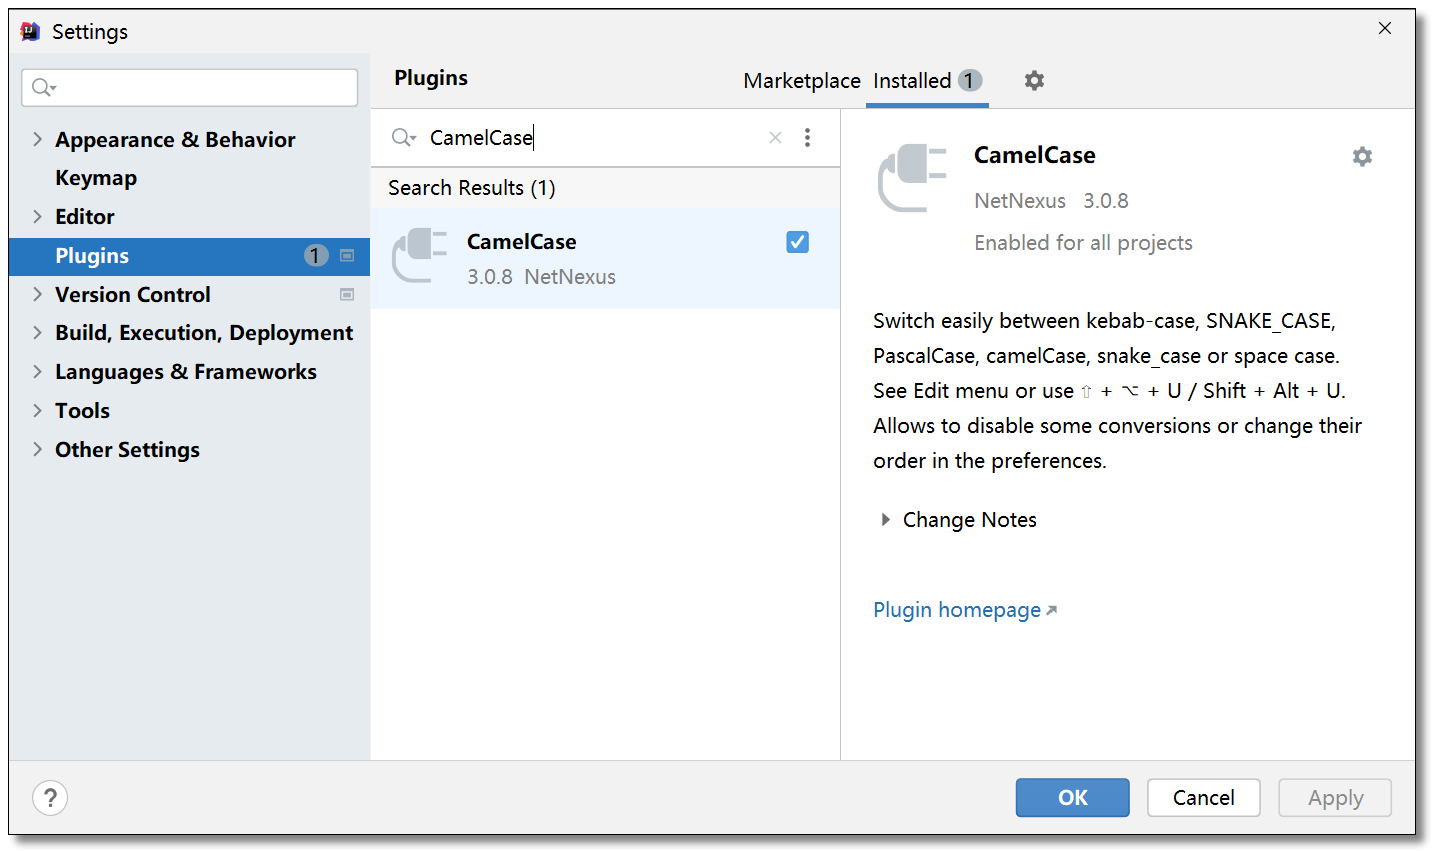Click the project-level icon beside Version Control
The height and width of the screenshot is (851, 1432).
[347, 295]
